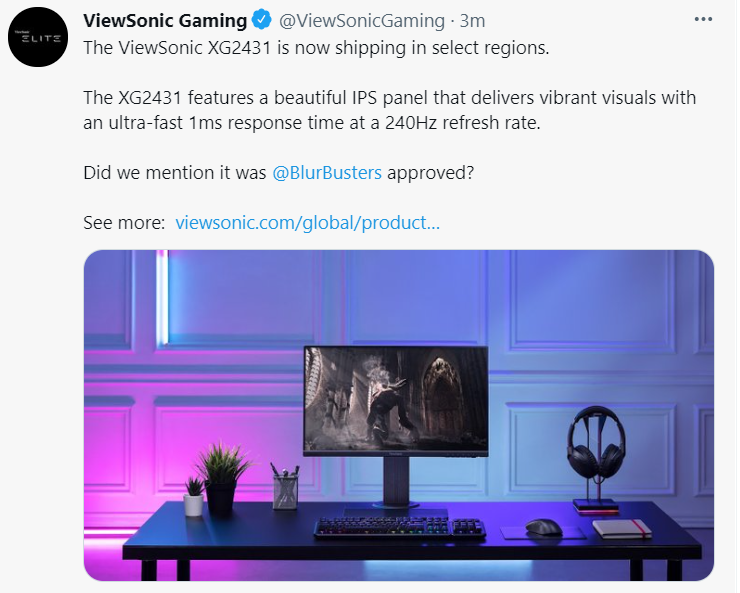Open the tweet via 3m timestamp

tap(472, 21)
